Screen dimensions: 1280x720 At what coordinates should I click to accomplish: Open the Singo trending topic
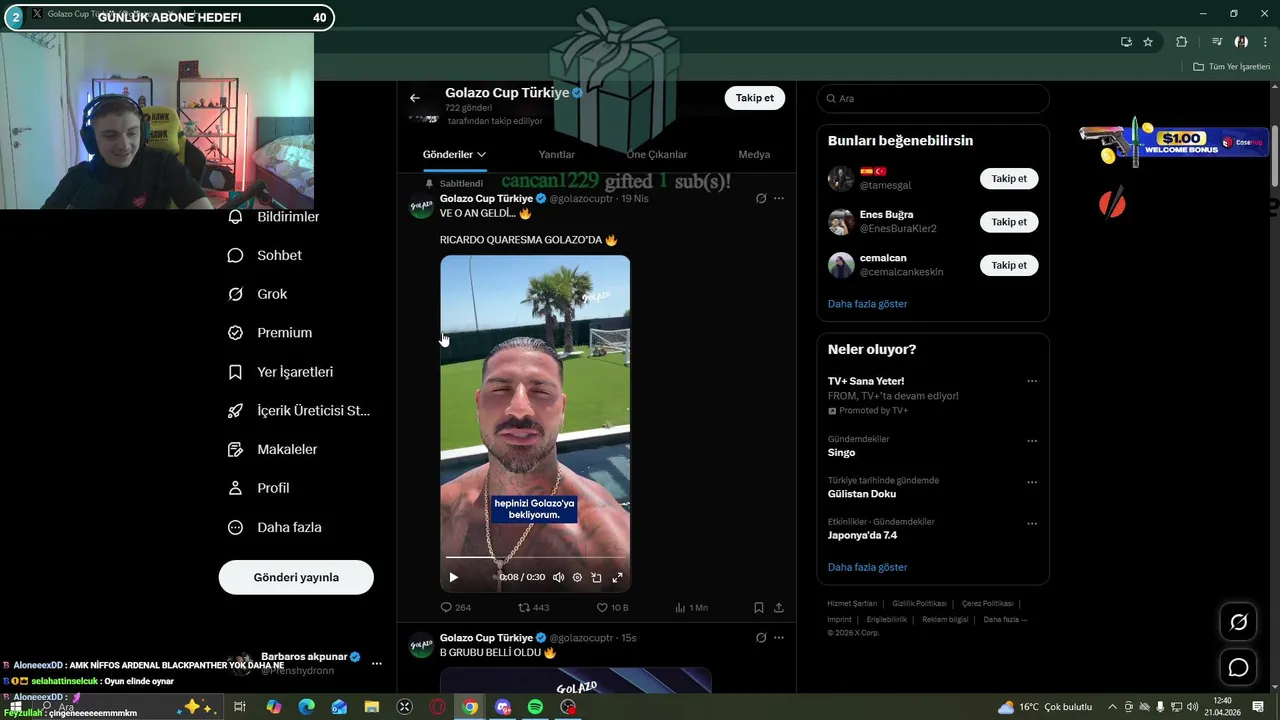pyautogui.click(x=841, y=453)
